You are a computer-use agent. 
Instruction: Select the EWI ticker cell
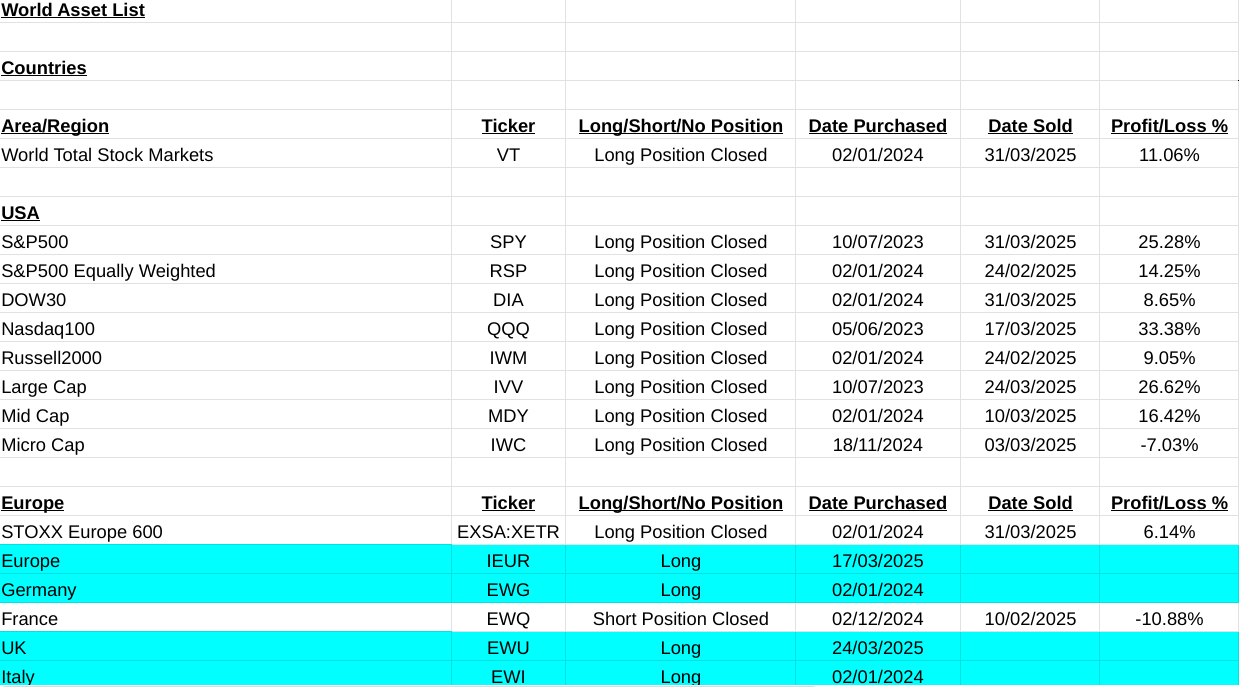pyautogui.click(x=508, y=676)
